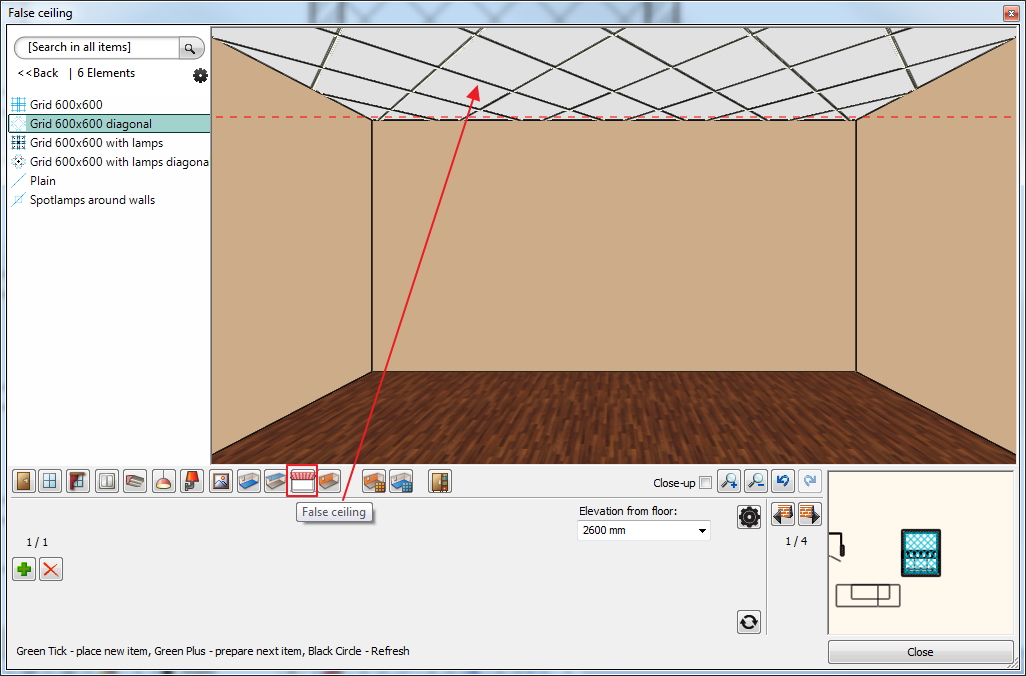
Task: Choose Grid 600x600 with lamps diagonal
Action: click(109, 162)
